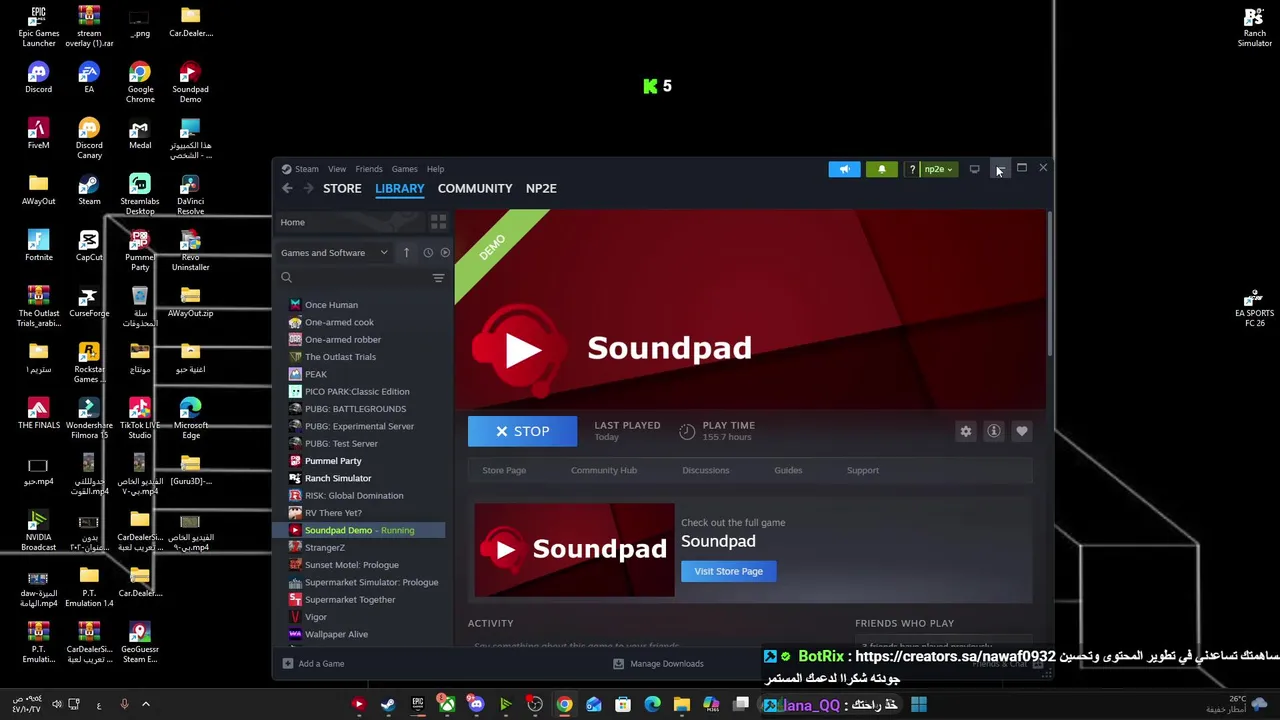Viewport: 1280px width, 720px height.
Task: Click the Steam page vertical scrollbar
Action: (x=1049, y=285)
